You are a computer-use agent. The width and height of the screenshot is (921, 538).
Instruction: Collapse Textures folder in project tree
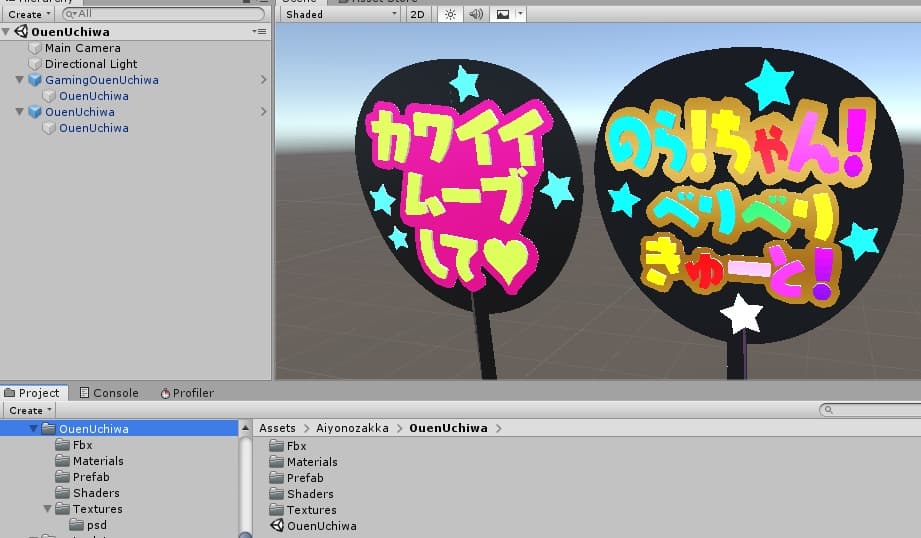[x=48, y=509]
